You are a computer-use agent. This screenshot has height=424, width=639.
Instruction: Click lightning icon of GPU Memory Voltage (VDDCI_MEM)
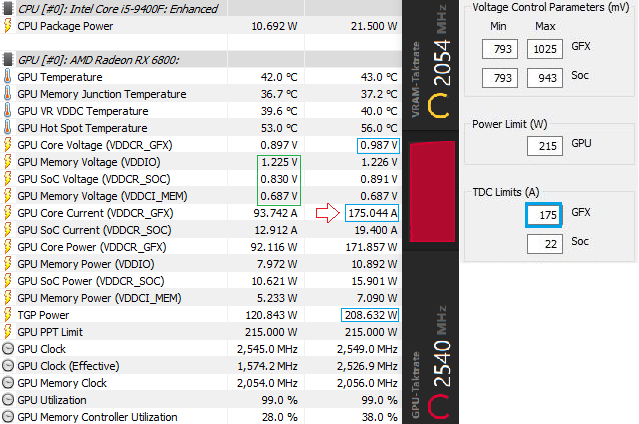click(8, 196)
